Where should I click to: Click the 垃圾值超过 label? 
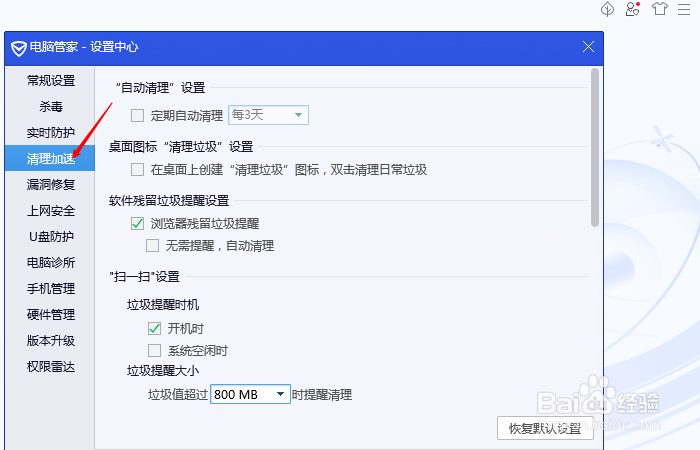(x=178, y=395)
